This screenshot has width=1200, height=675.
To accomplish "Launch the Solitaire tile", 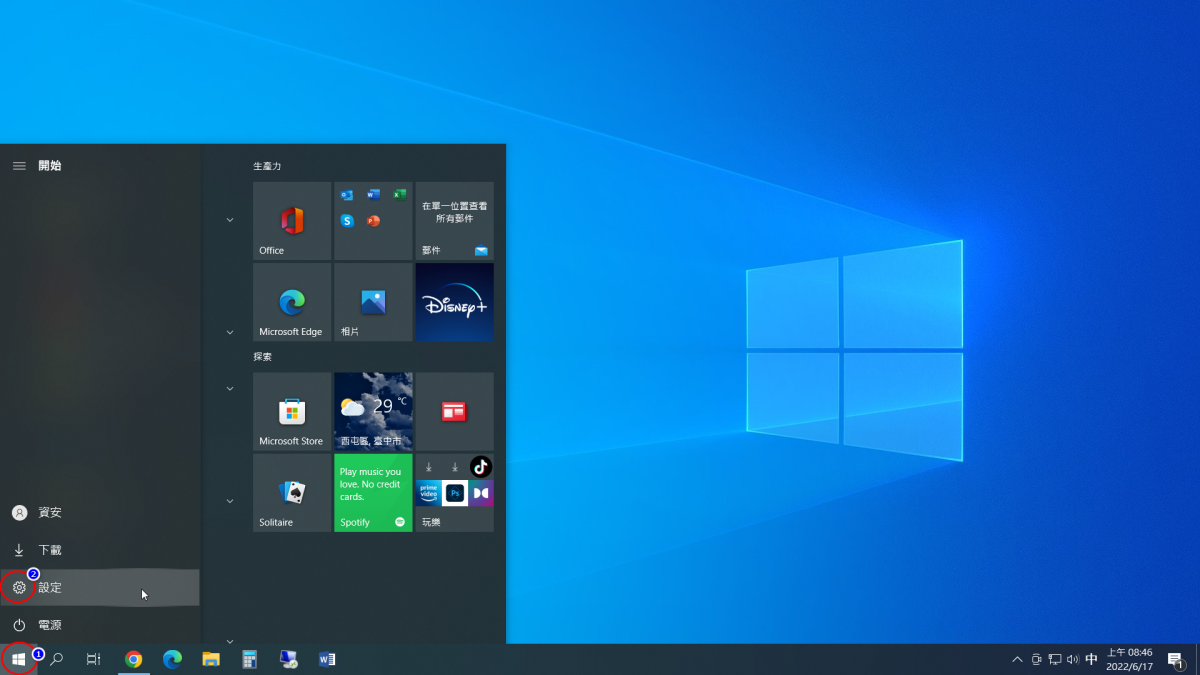I will pyautogui.click(x=292, y=493).
